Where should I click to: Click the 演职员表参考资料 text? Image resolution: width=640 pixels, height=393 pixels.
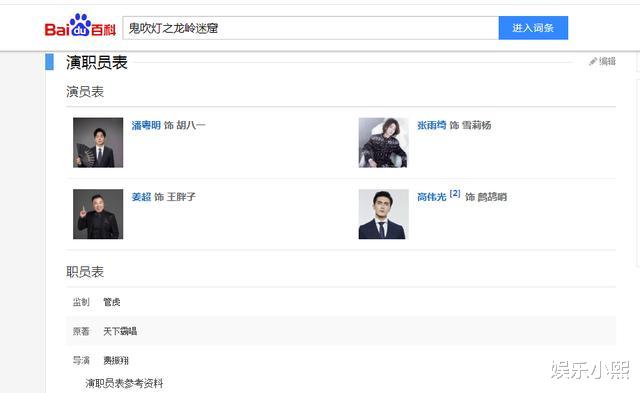coord(124,383)
